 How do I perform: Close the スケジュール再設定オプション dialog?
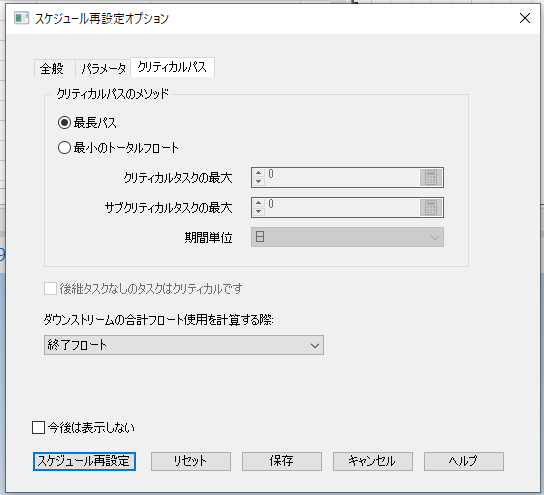coord(525,18)
